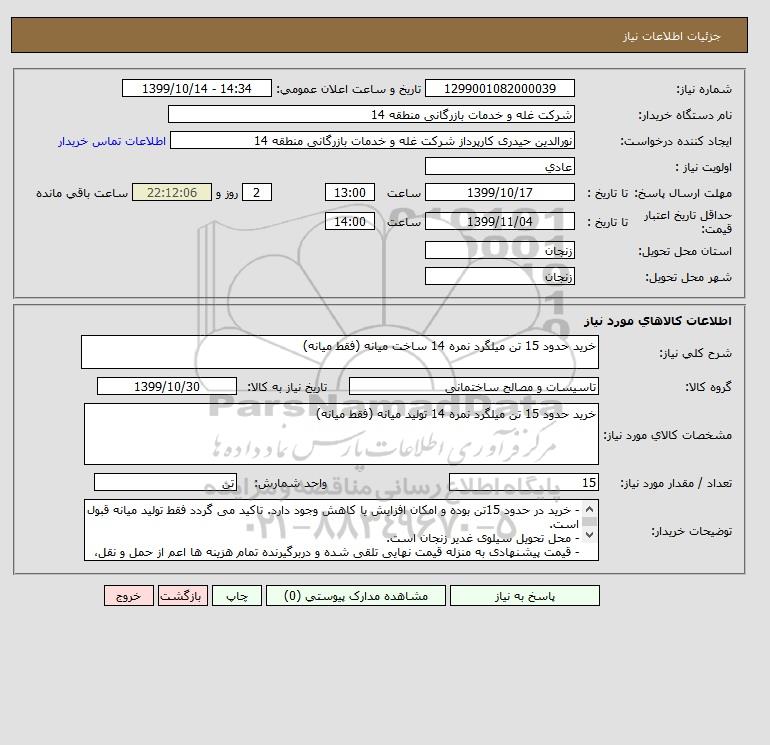Click the validity time field 14:00
770x745 pixels.
[x=350, y=221]
